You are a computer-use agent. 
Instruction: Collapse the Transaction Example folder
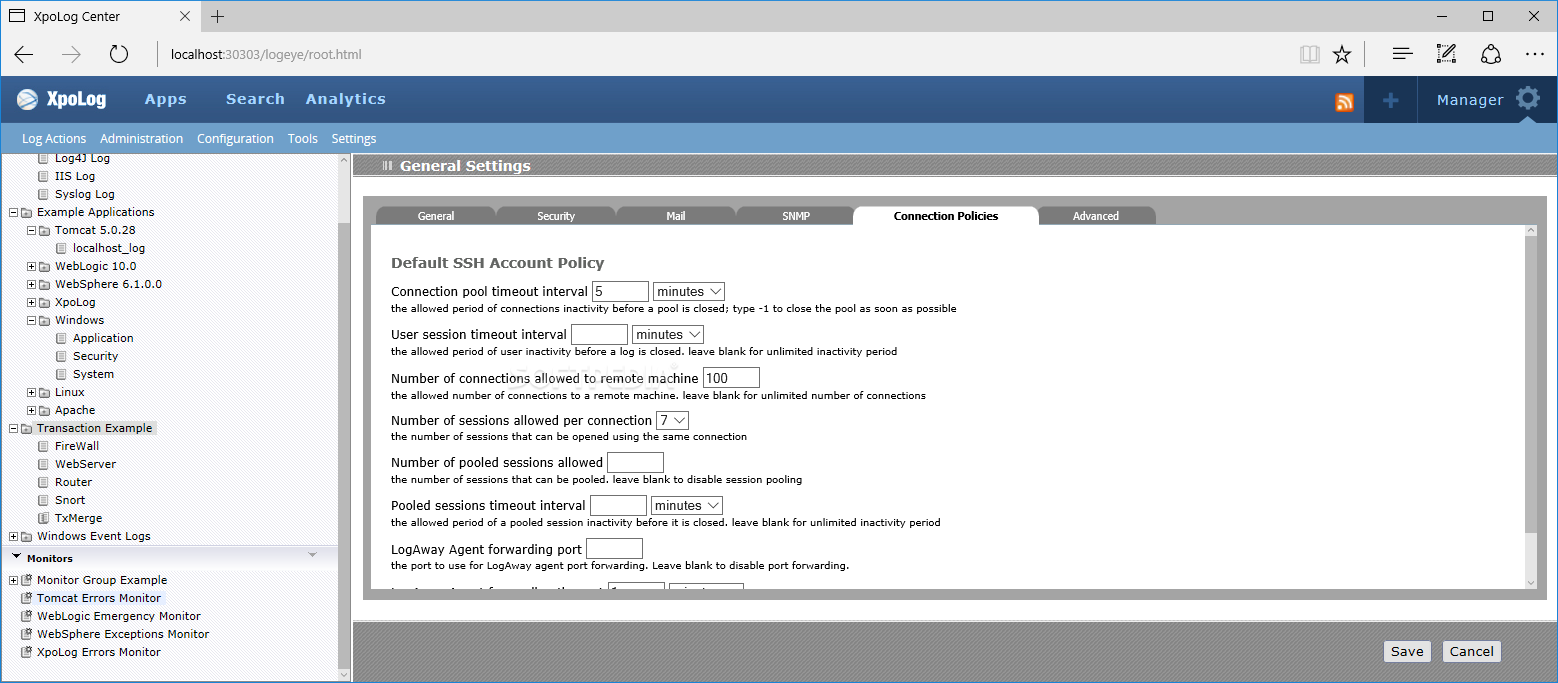[x=13, y=428]
